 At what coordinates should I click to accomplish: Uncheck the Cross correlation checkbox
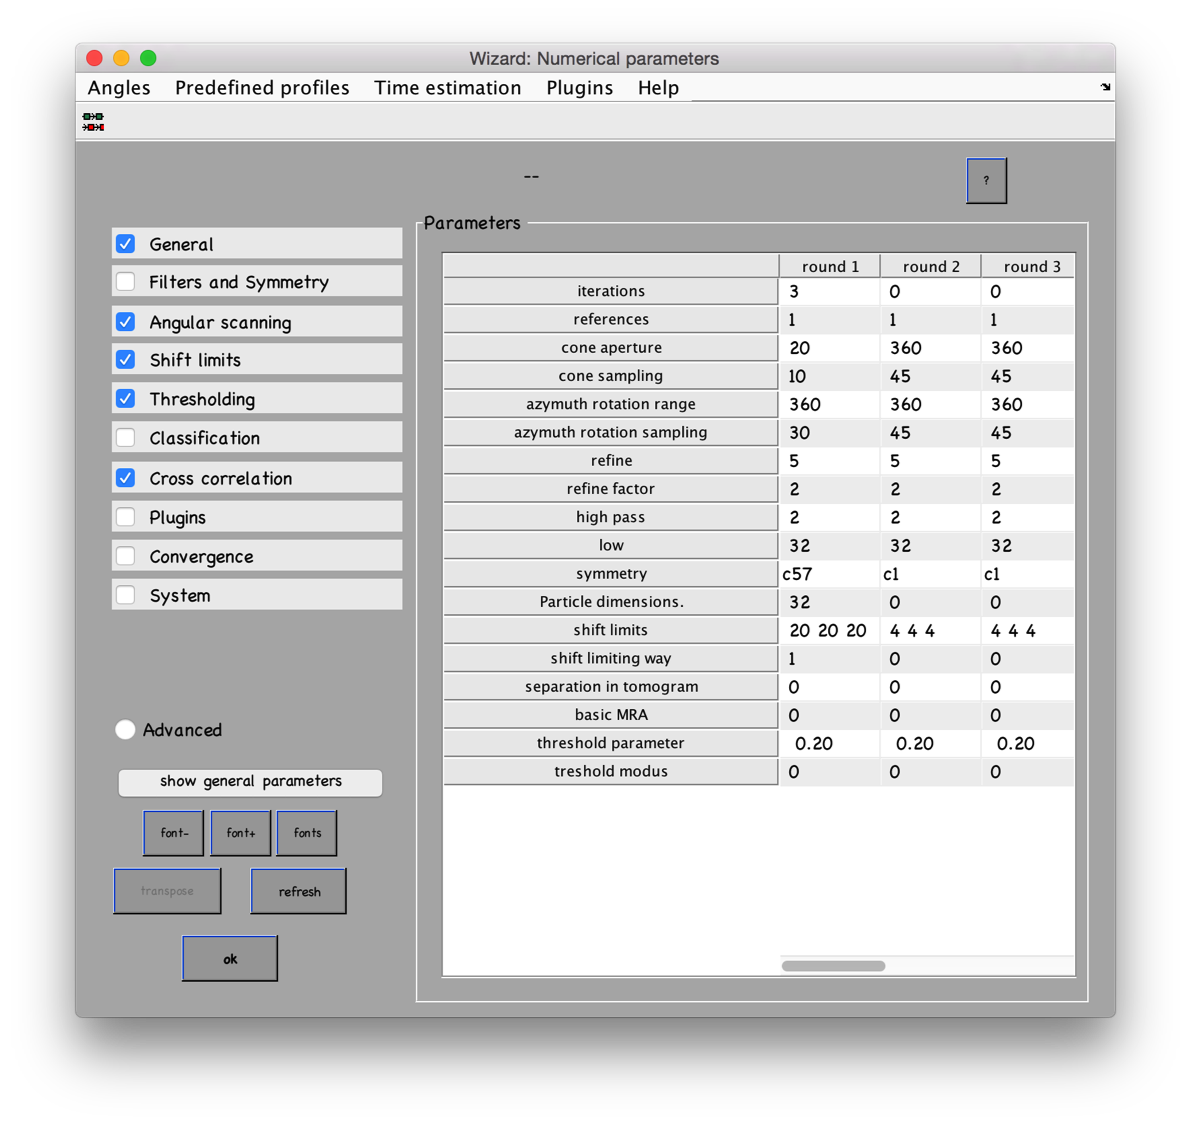tap(126, 477)
